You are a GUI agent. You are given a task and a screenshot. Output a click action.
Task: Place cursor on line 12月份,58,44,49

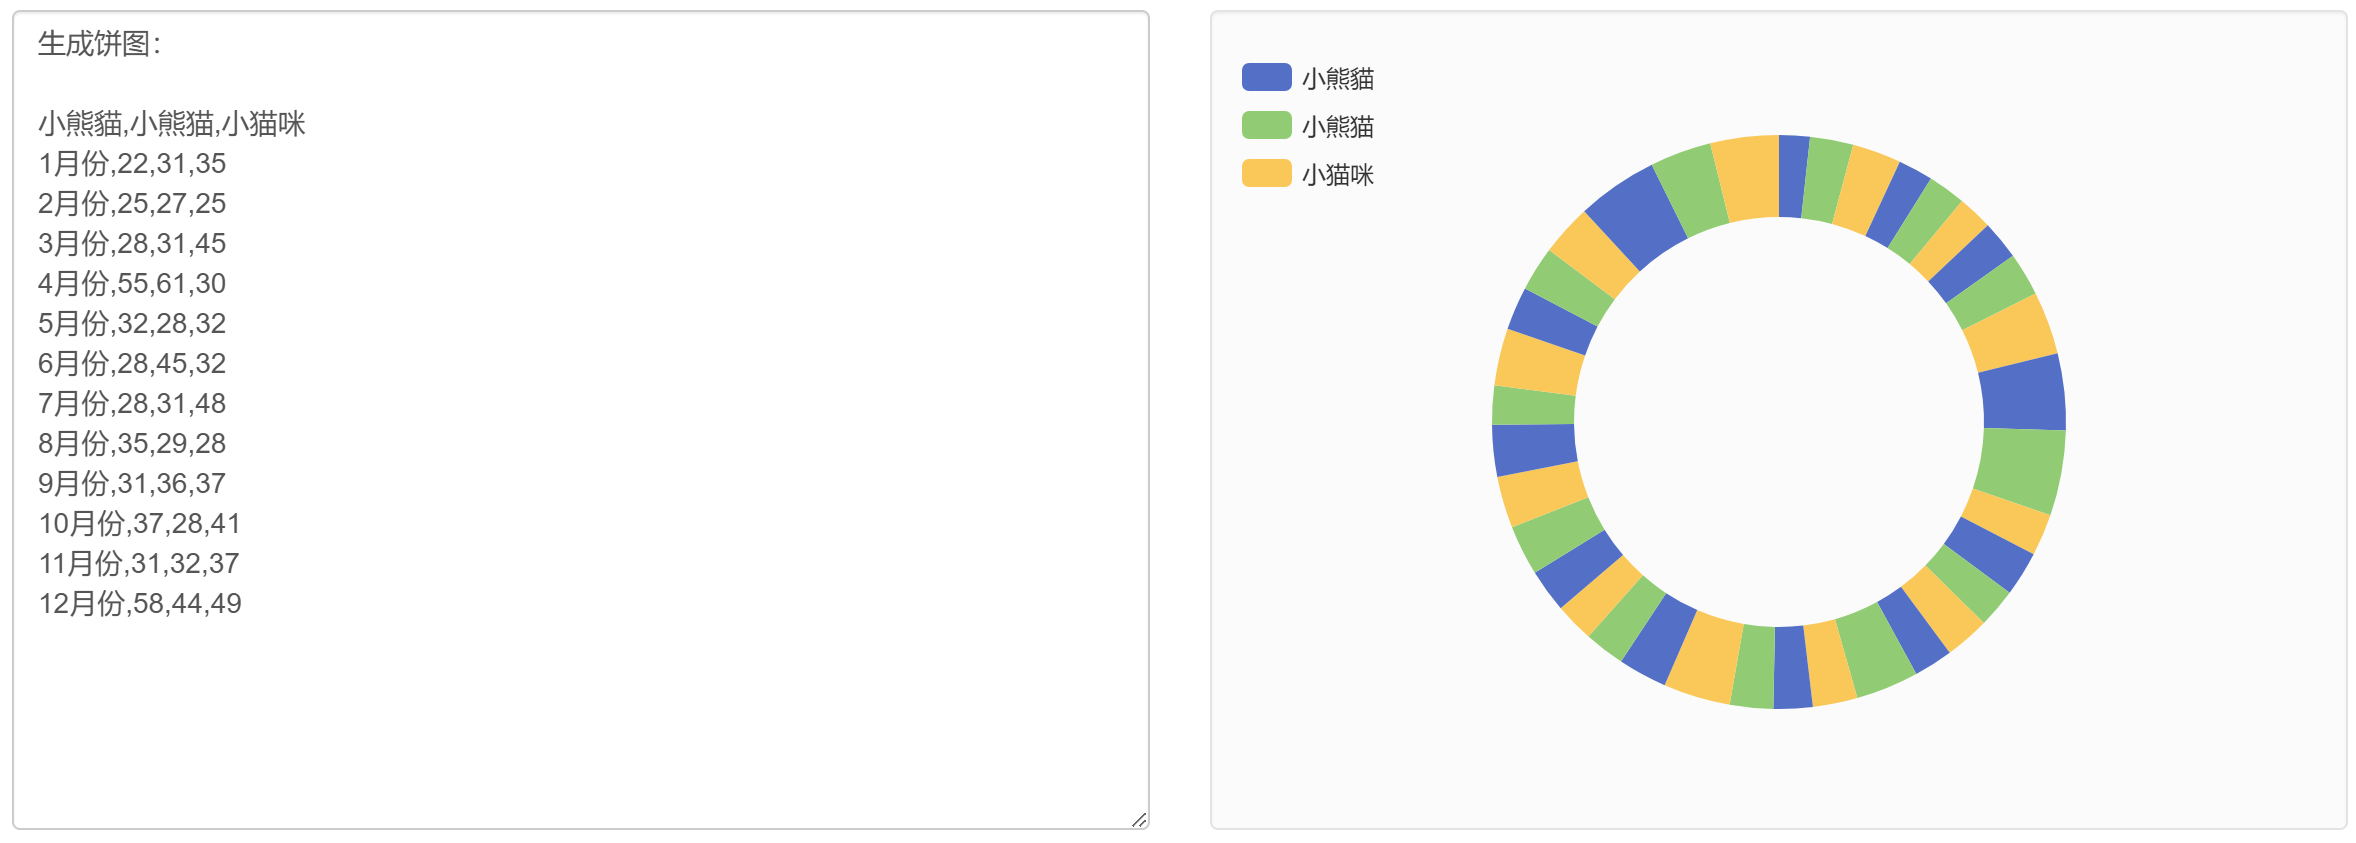click(140, 603)
